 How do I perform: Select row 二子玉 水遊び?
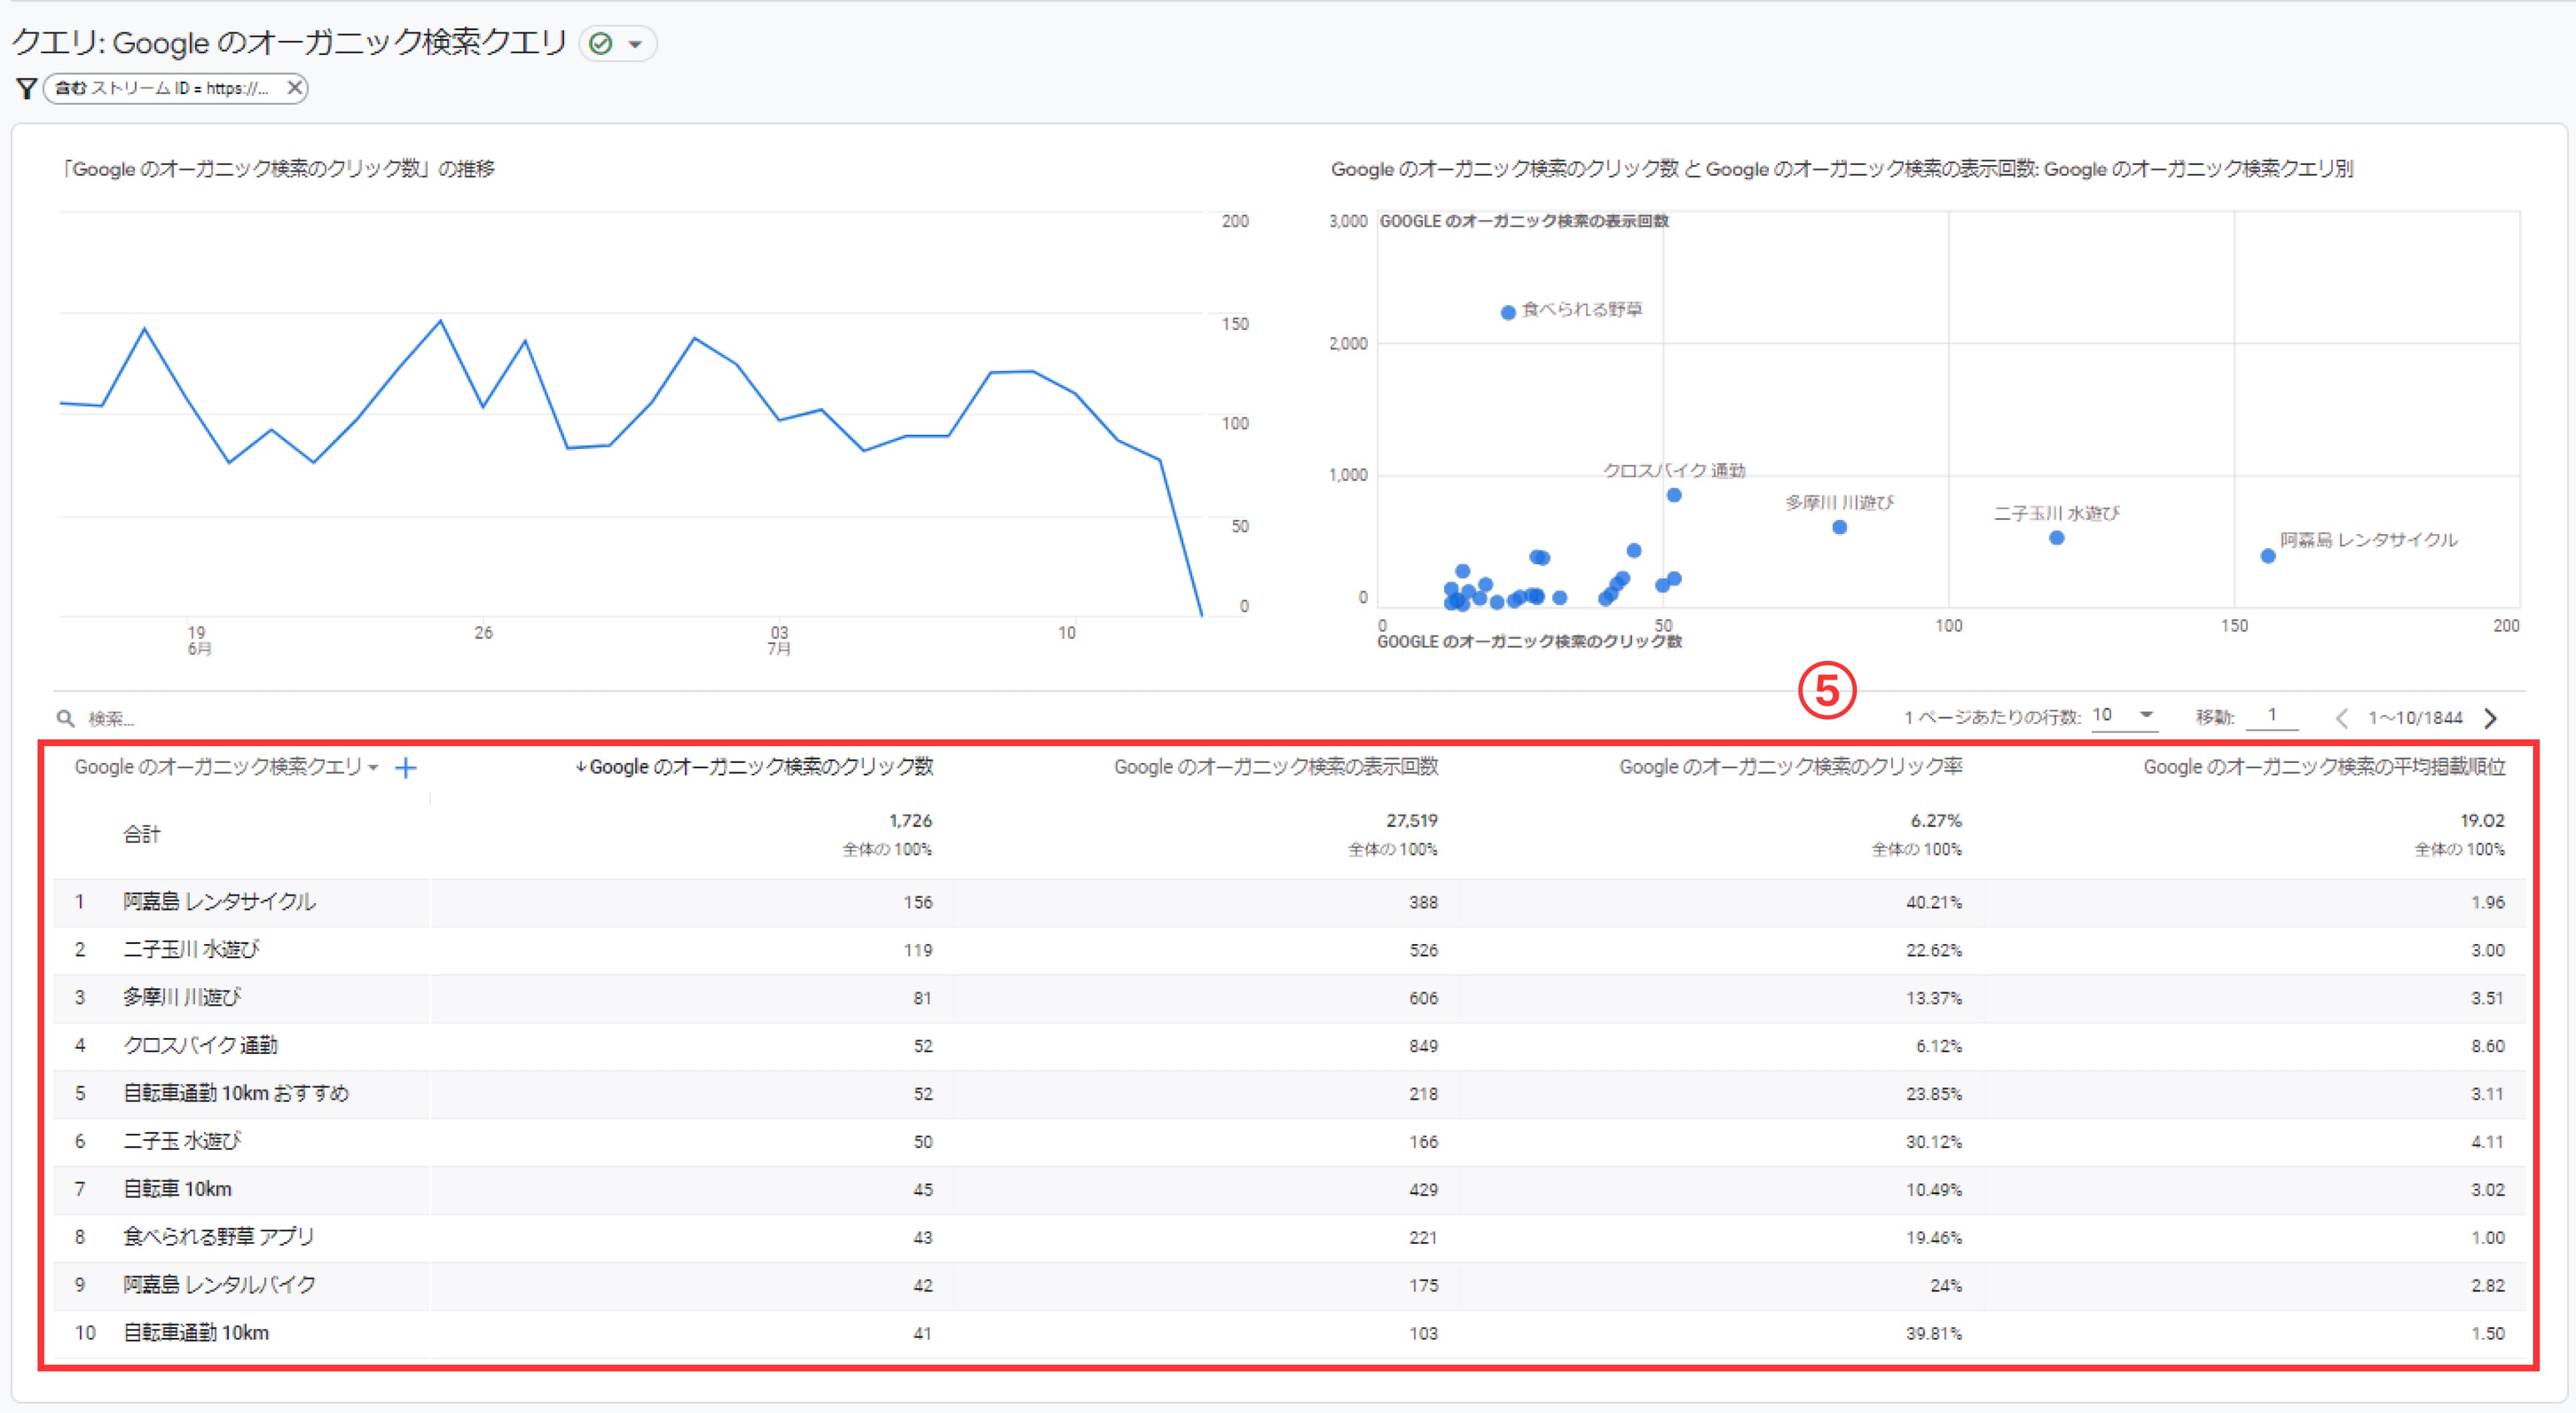[1290, 1142]
